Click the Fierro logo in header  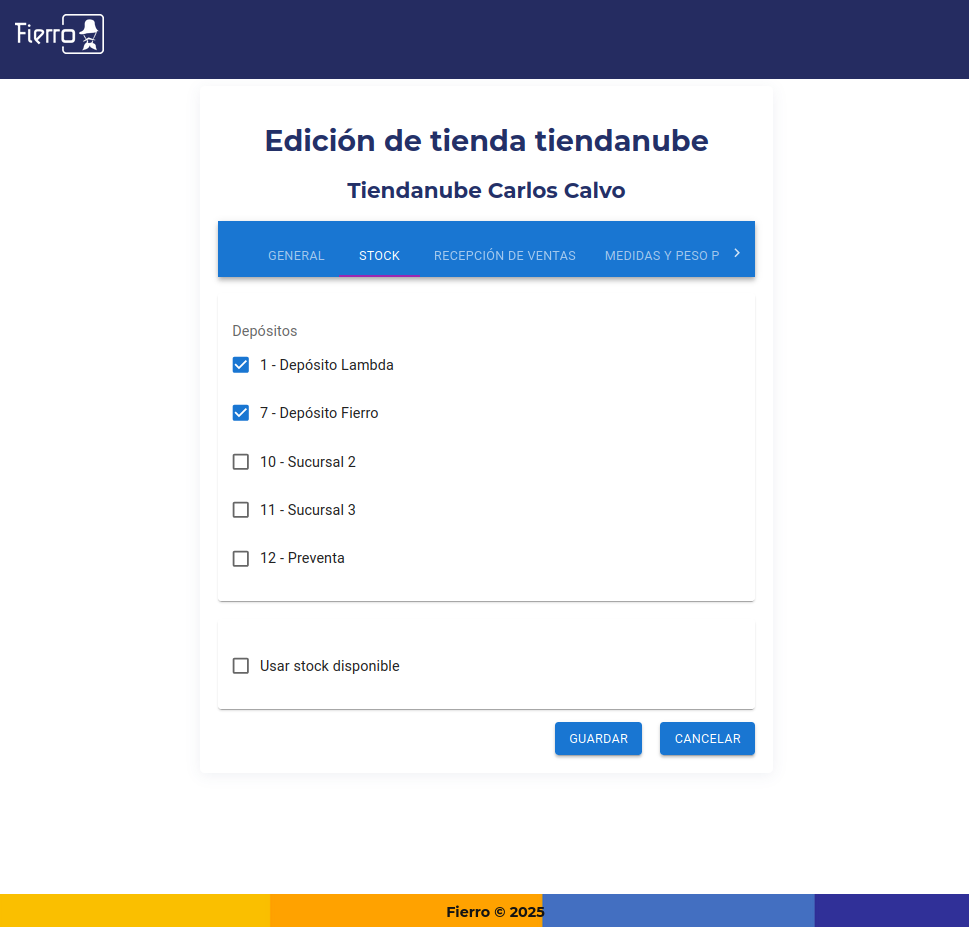pos(60,35)
